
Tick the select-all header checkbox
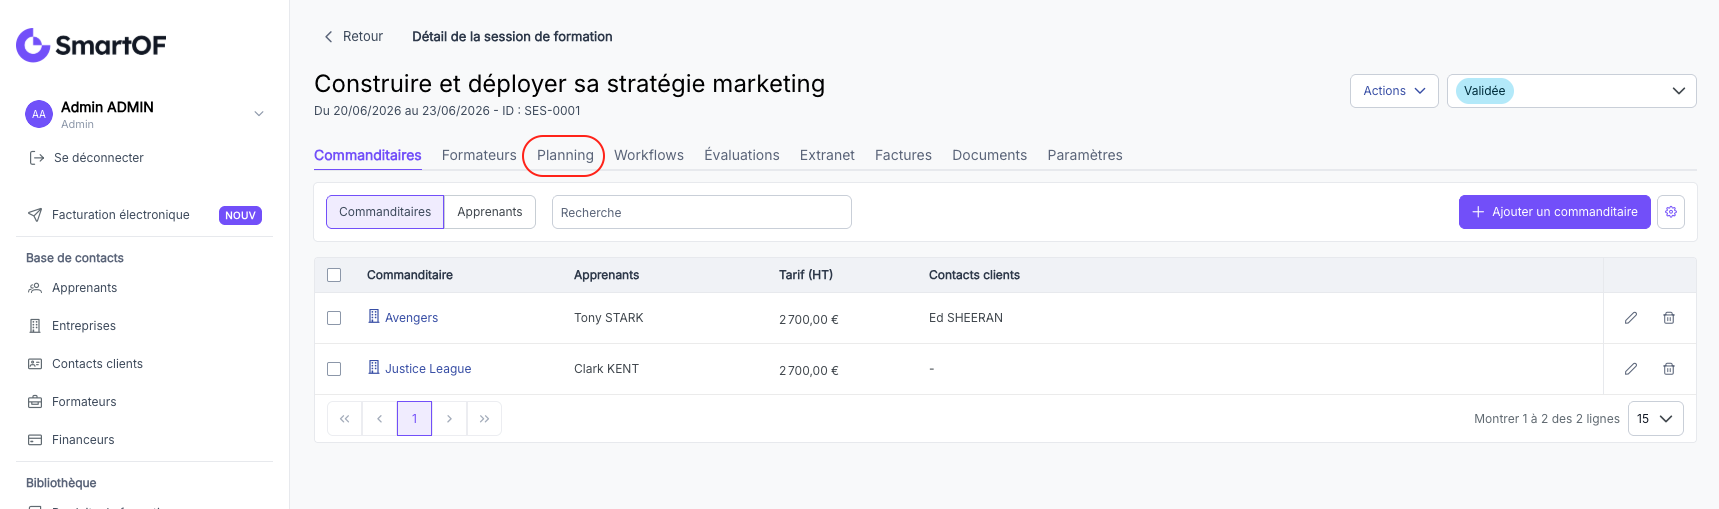coord(334,275)
